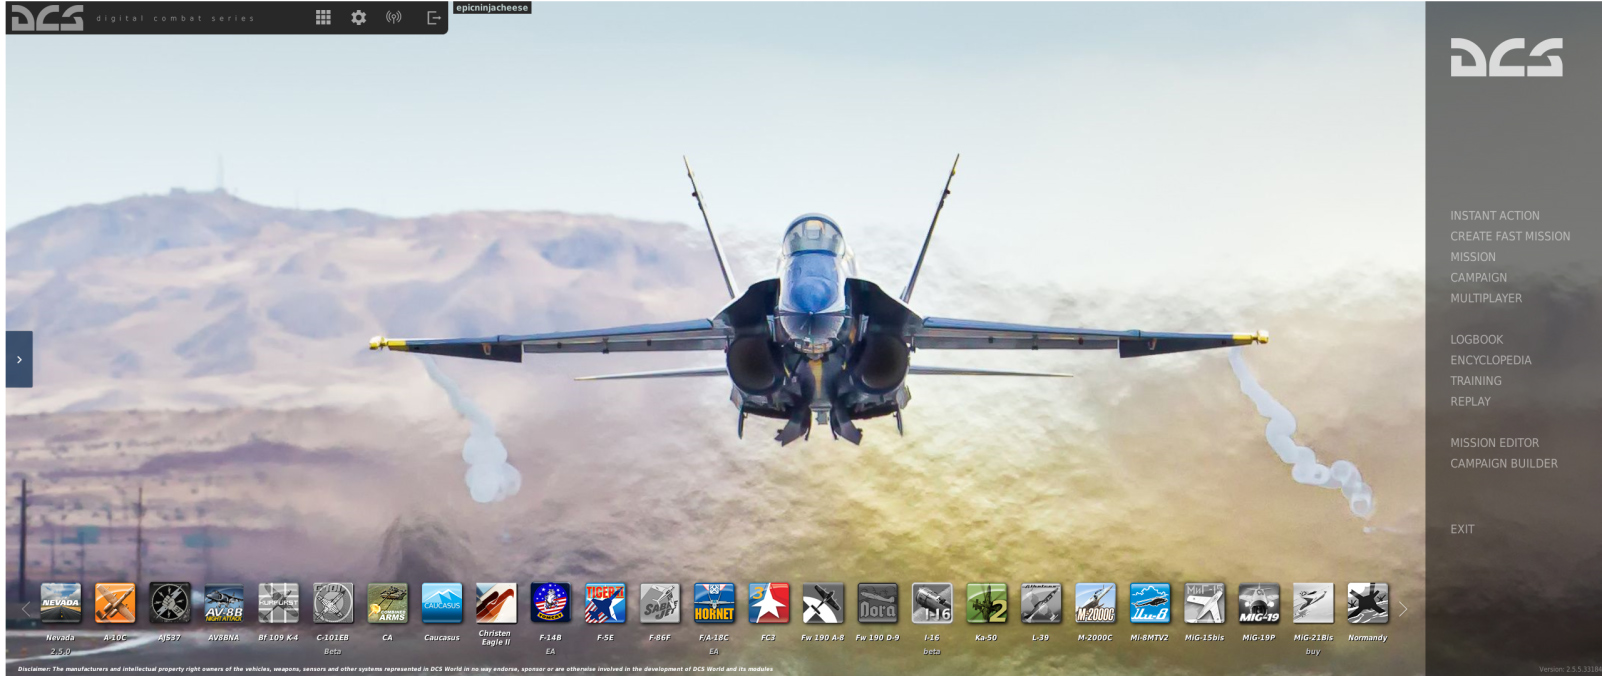Open the Instant Action menu
The image size is (1602, 676).
pyautogui.click(x=1494, y=215)
